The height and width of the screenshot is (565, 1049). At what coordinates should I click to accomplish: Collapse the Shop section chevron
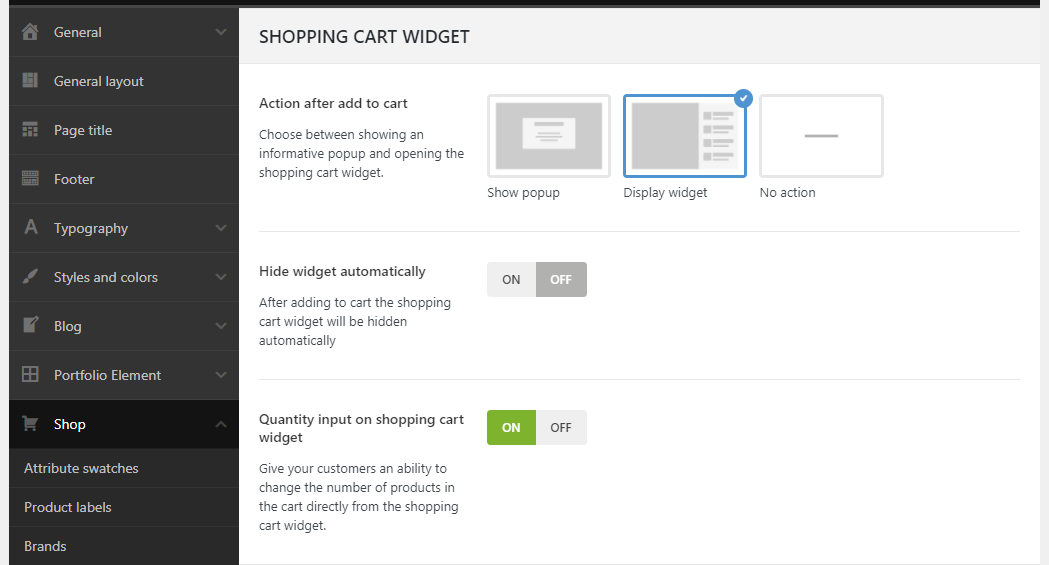(221, 424)
